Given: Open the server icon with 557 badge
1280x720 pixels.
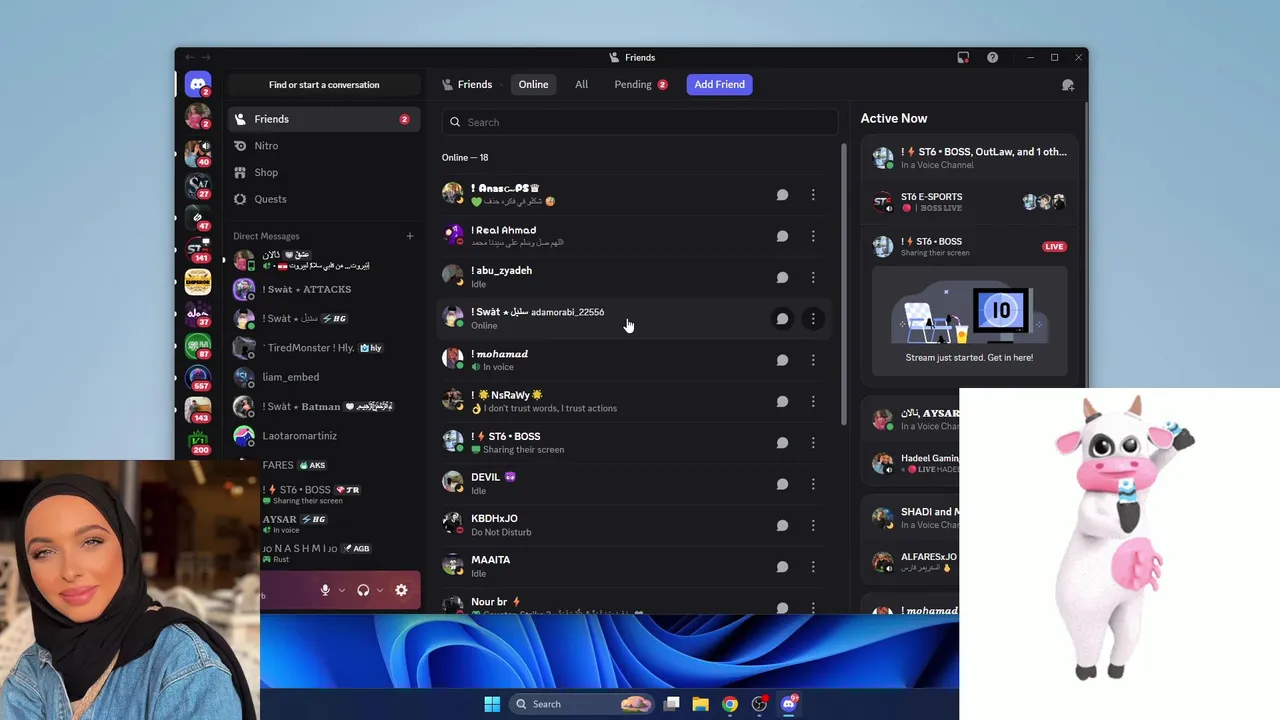Looking at the screenshot, I should pyautogui.click(x=198, y=378).
